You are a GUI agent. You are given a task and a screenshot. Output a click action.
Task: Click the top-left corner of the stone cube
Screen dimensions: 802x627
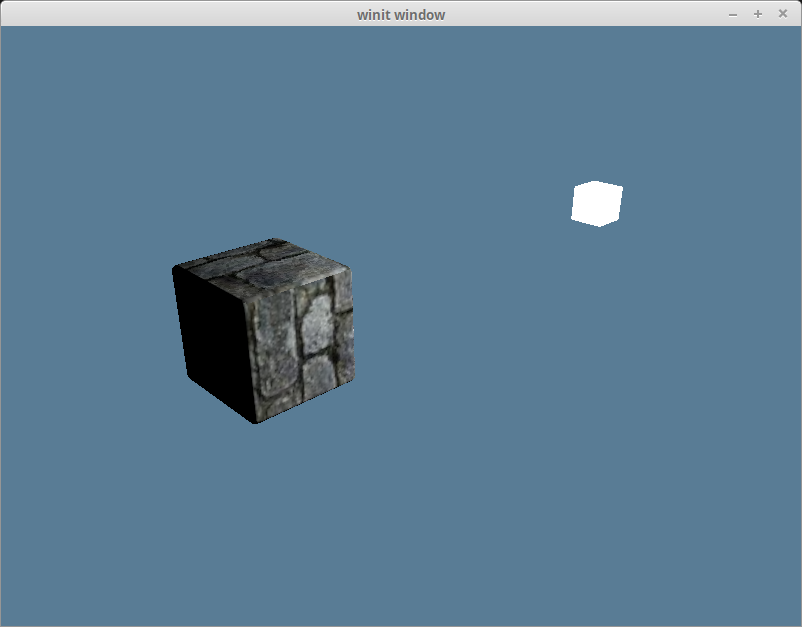[176, 268]
